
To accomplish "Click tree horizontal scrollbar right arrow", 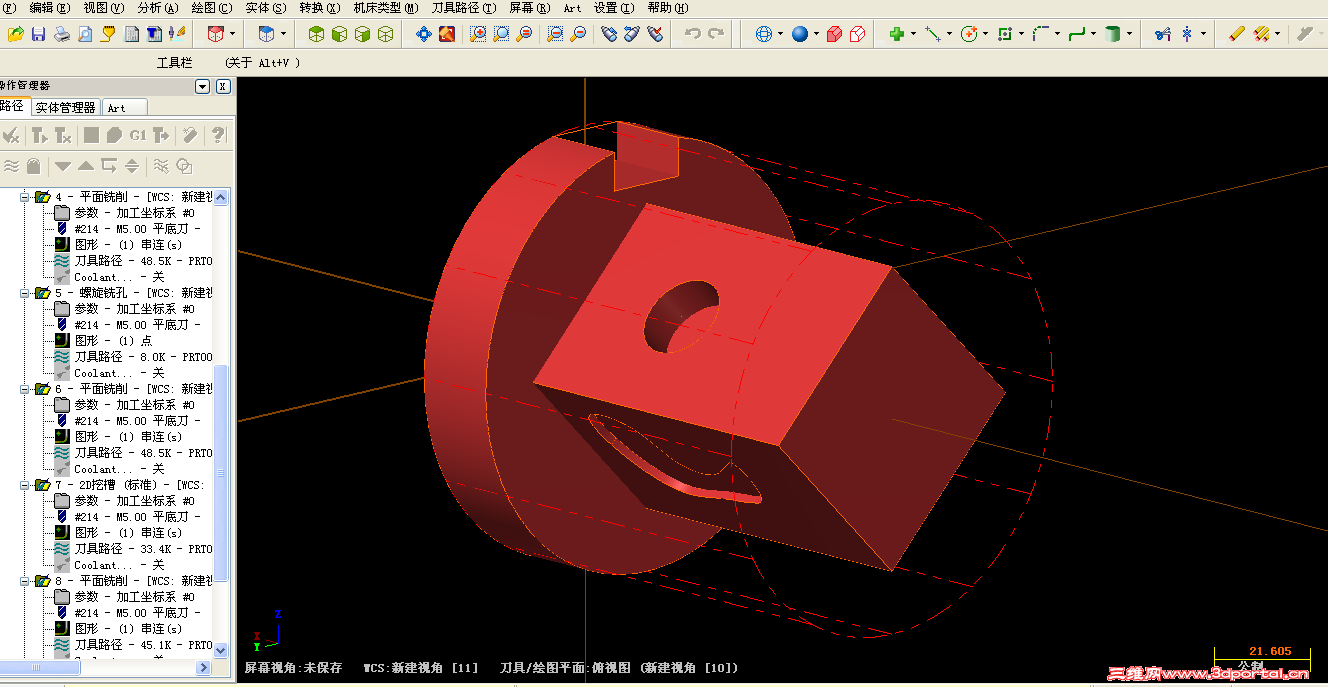I will tap(204, 667).
